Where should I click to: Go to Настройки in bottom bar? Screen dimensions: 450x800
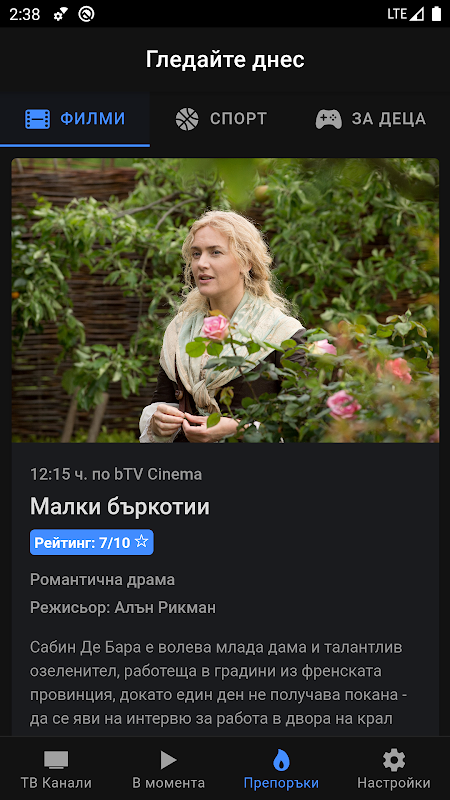[394, 783]
